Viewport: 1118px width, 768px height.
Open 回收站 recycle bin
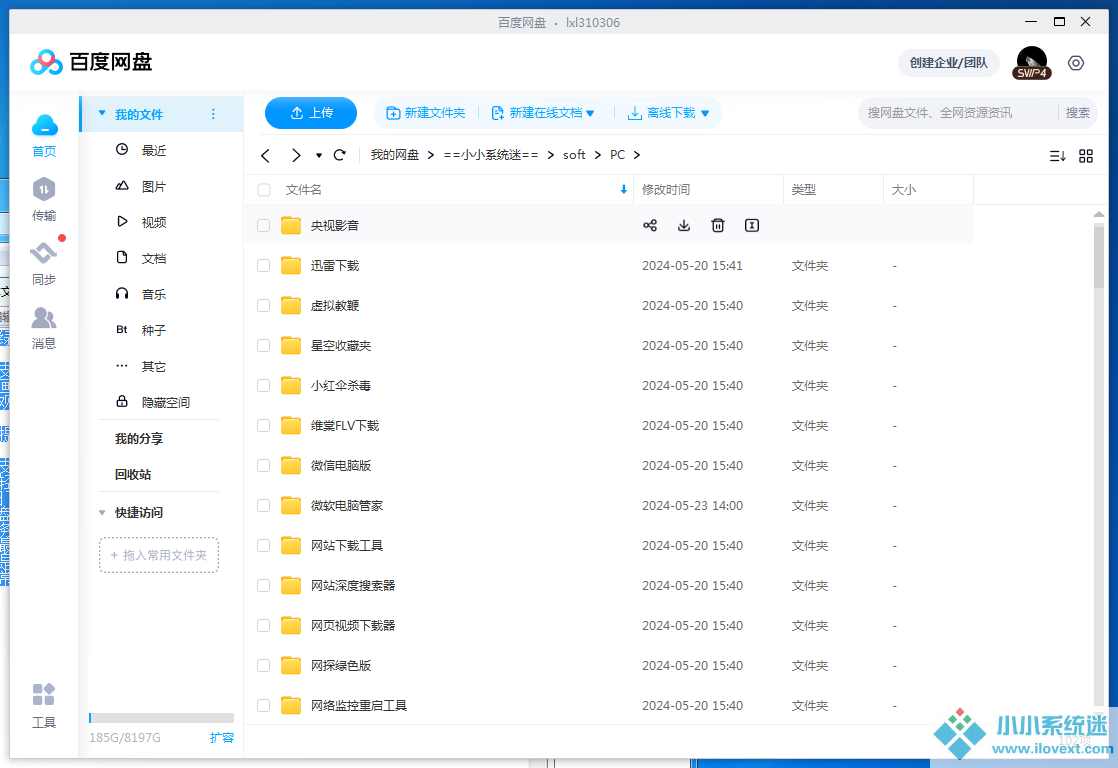[x=133, y=474]
